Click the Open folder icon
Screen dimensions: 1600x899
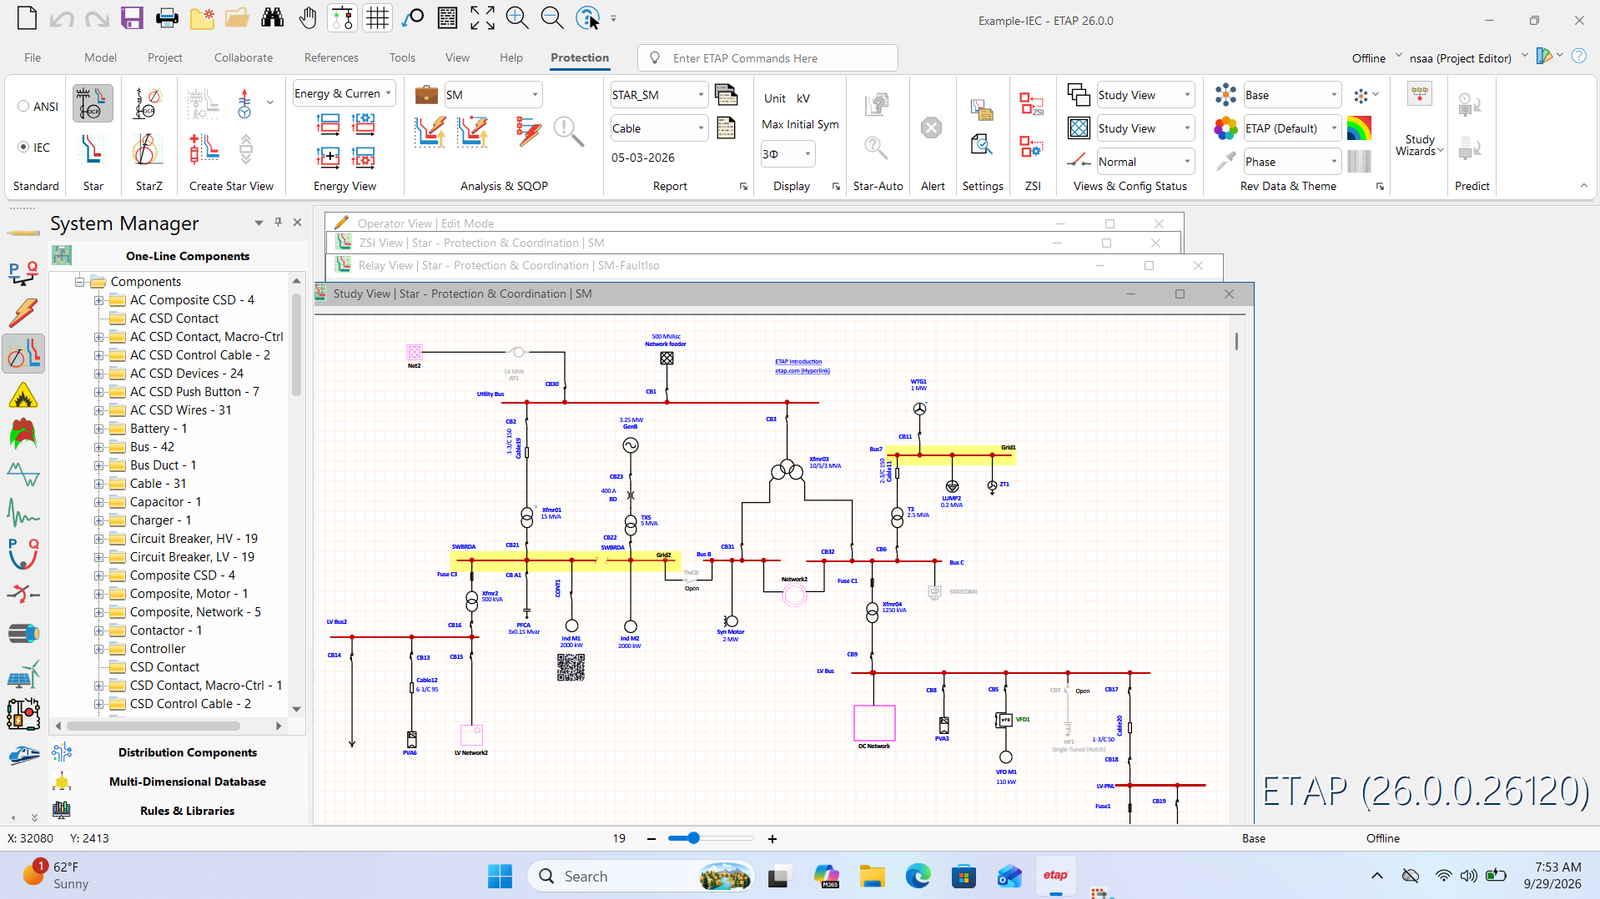[237, 18]
